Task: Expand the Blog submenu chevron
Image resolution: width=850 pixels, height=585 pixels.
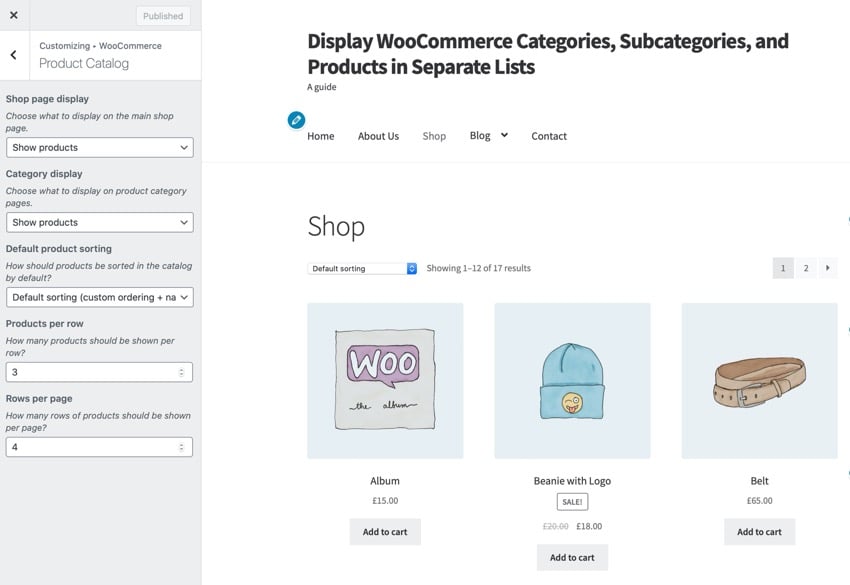Action: click(502, 133)
